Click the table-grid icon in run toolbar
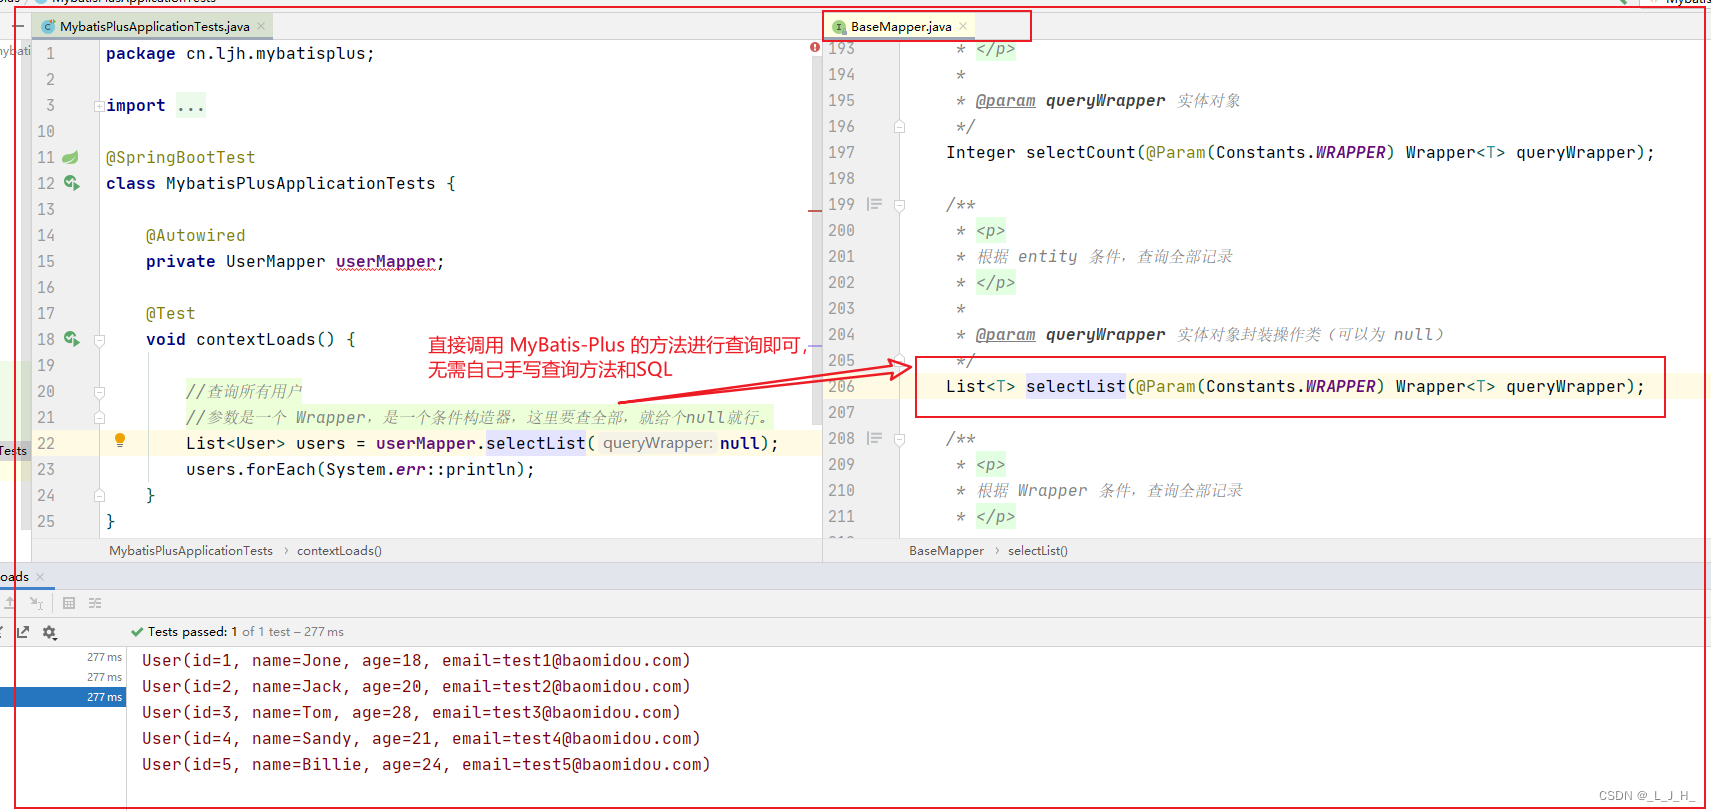 (69, 603)
